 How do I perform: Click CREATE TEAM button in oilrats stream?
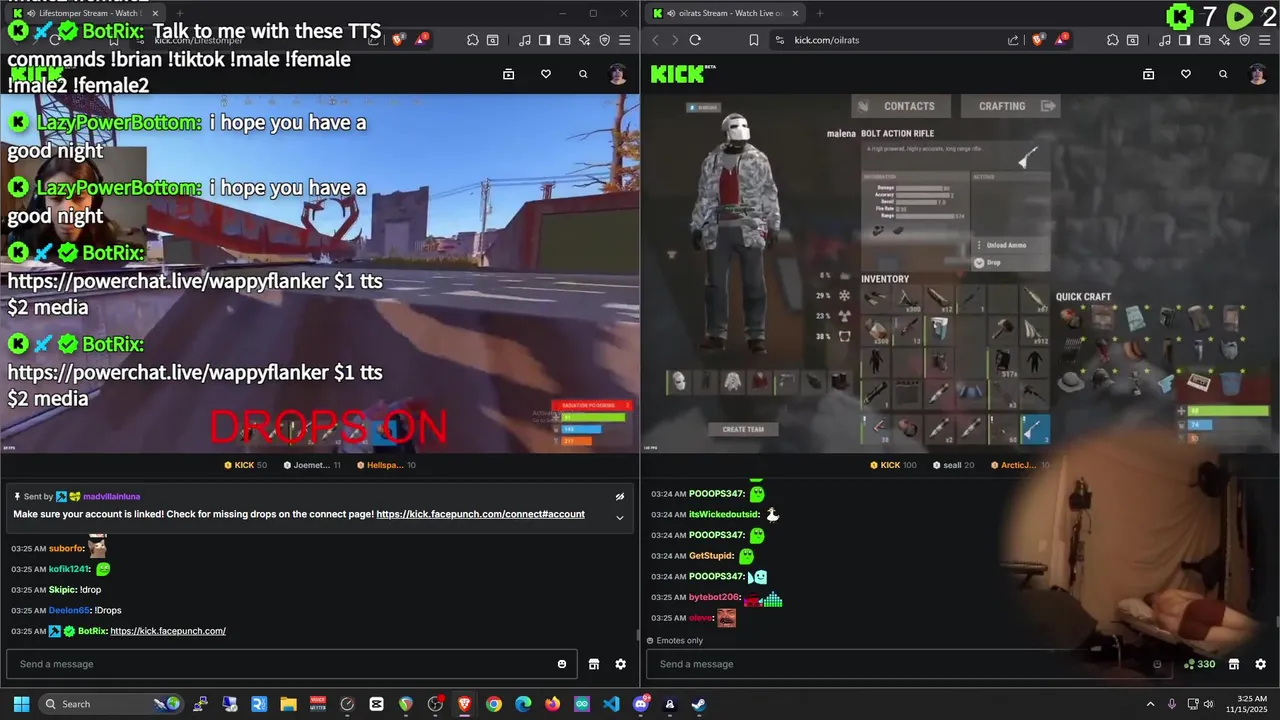[743, 429]
